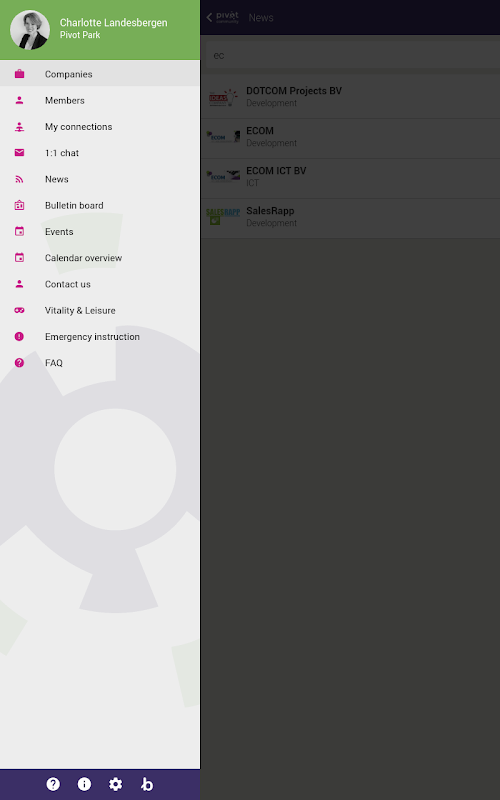
Task: Click the Bulletin board icon
Action: click(19, 205)
